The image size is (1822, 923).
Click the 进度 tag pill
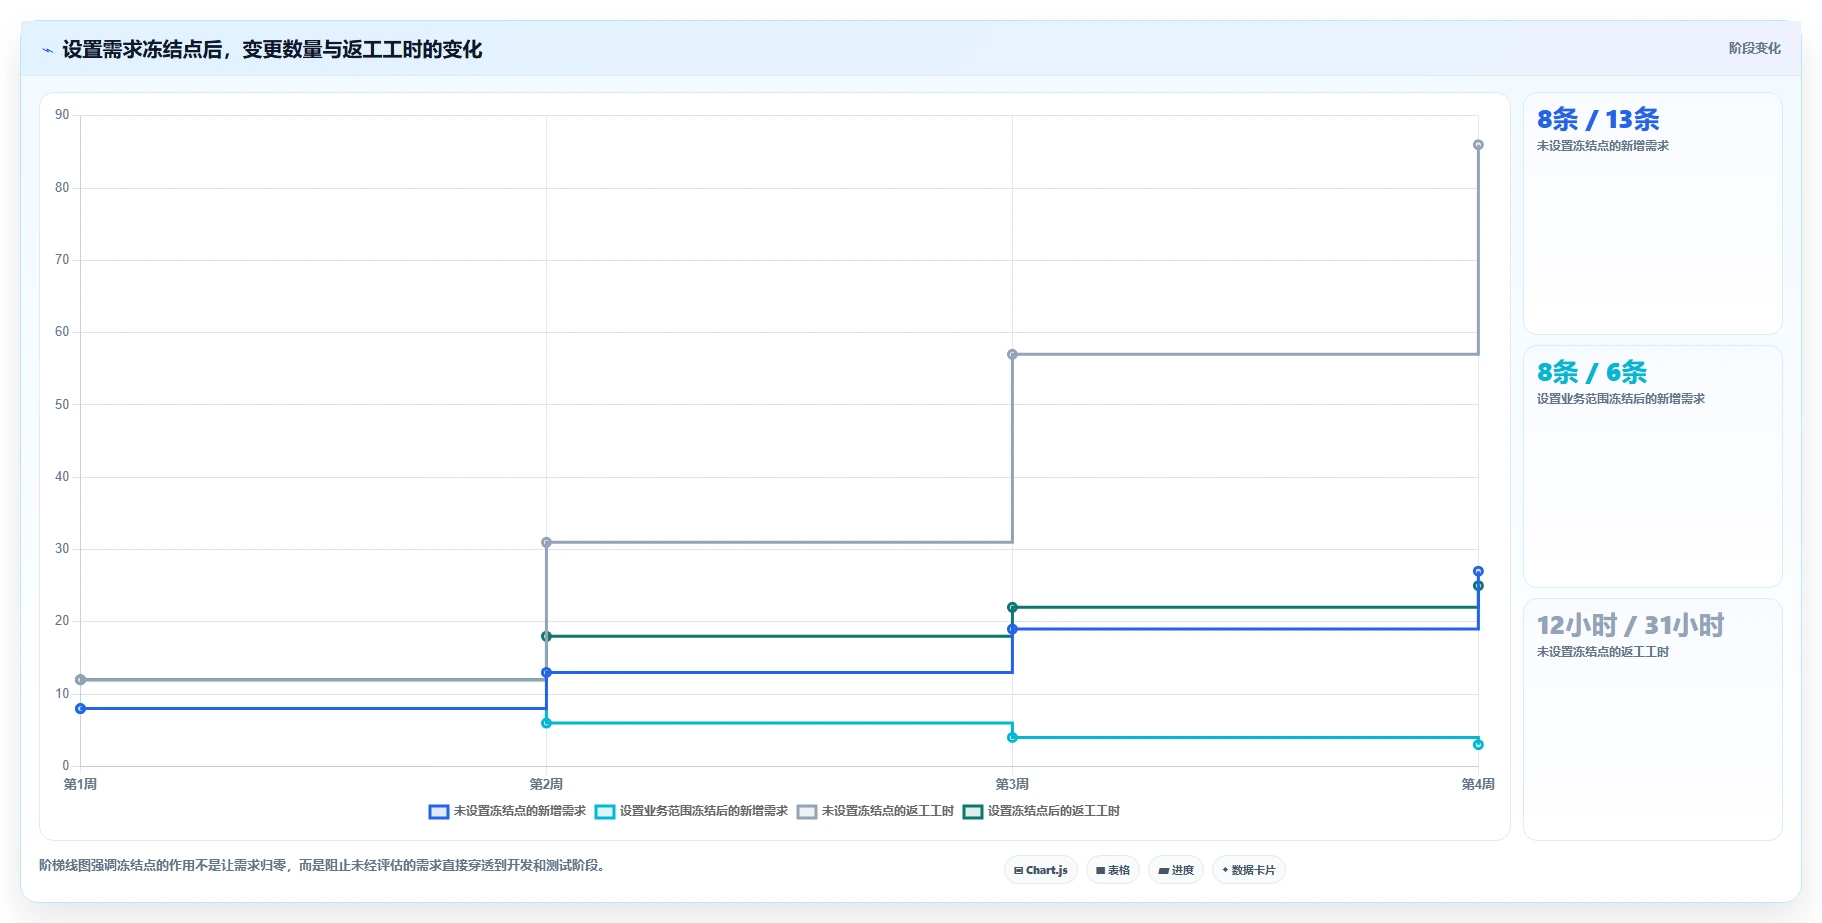1176,870
